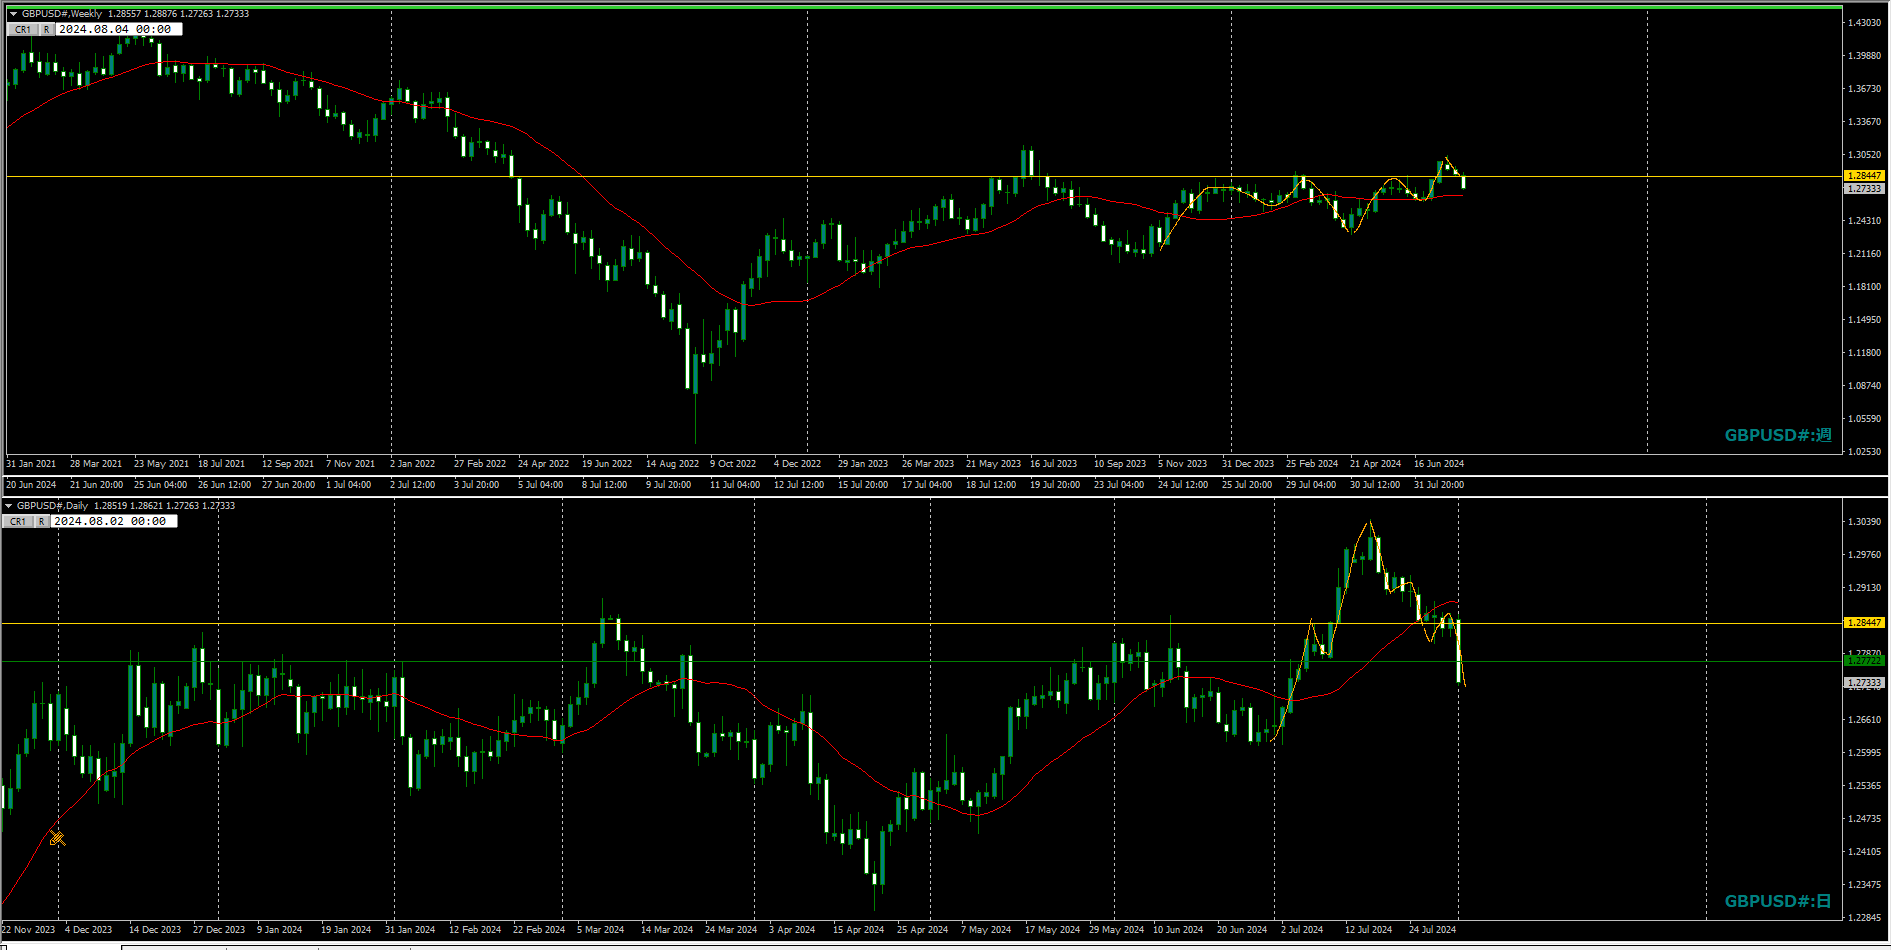
Task: Select the pencil marker icon on the Daily chart
Action: pyautogui.click(x=57, y=838)
